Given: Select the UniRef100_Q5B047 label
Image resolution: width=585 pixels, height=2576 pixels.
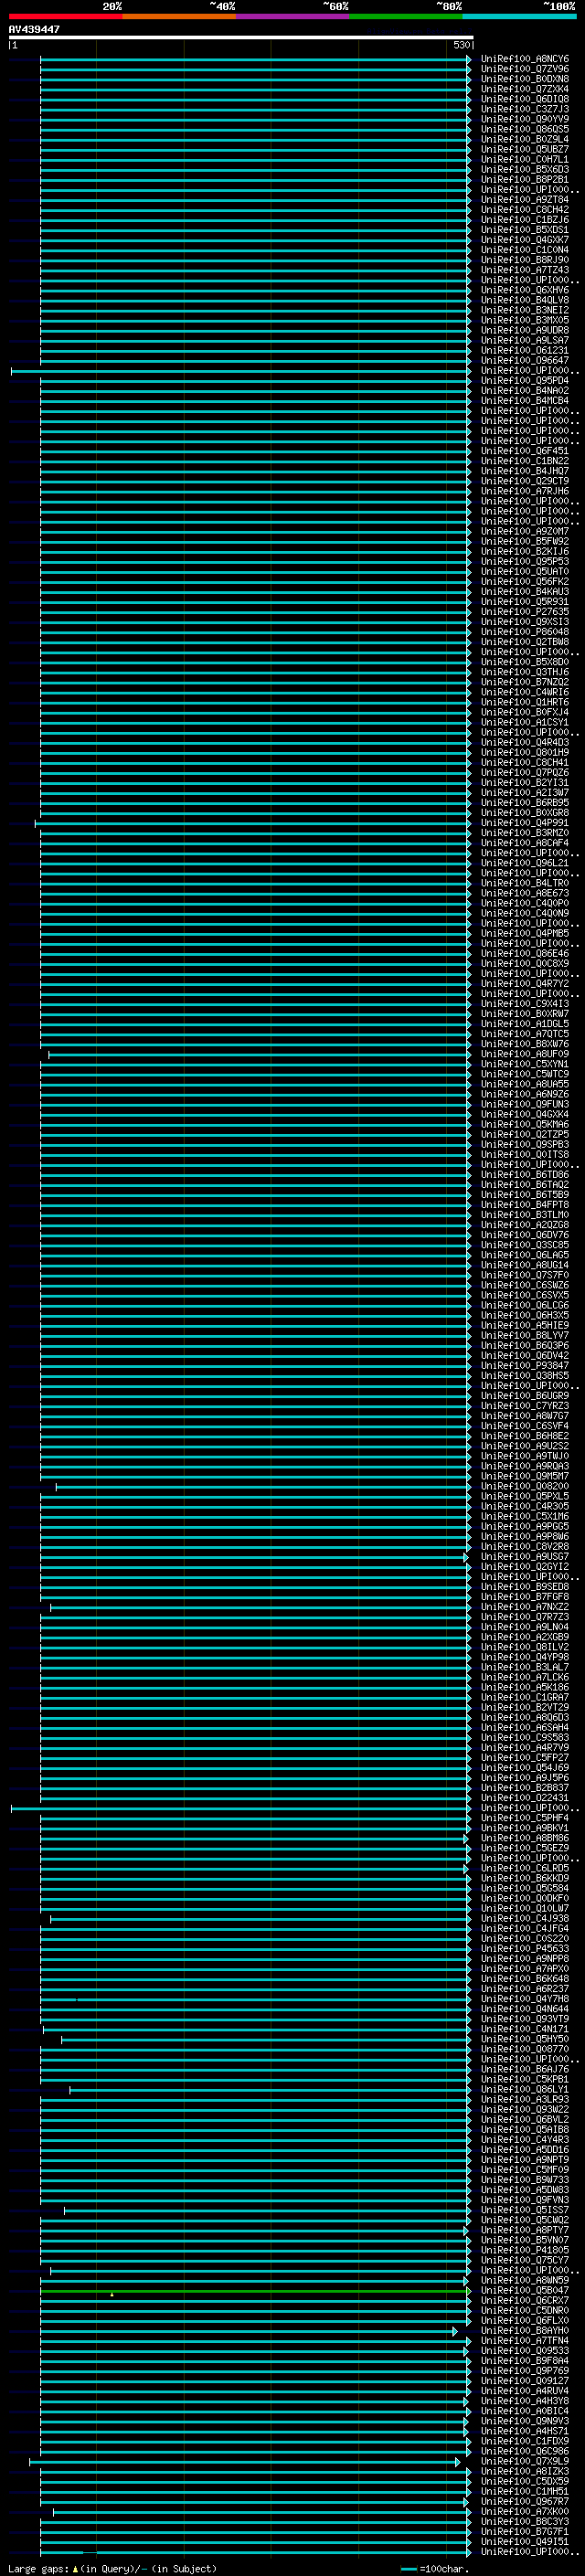Looking at the screenshot, I should pyautogui.click(x=525, y=2290).
